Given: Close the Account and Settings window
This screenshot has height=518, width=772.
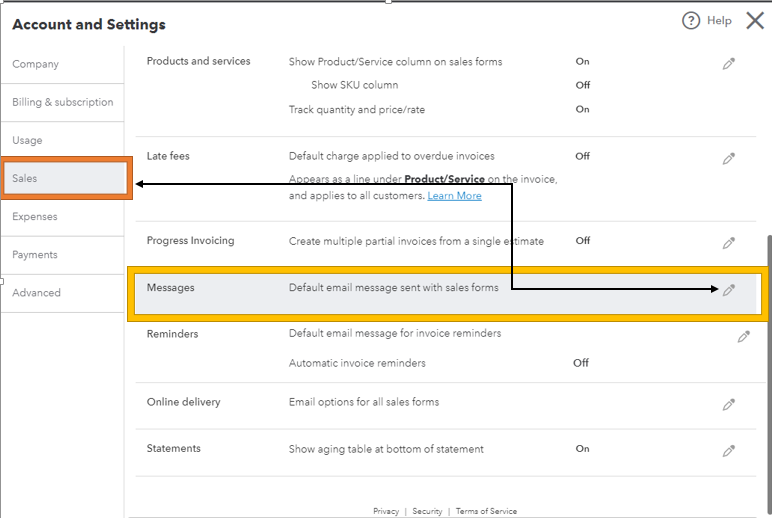Looking at the screenshot, I should (753, 20).
